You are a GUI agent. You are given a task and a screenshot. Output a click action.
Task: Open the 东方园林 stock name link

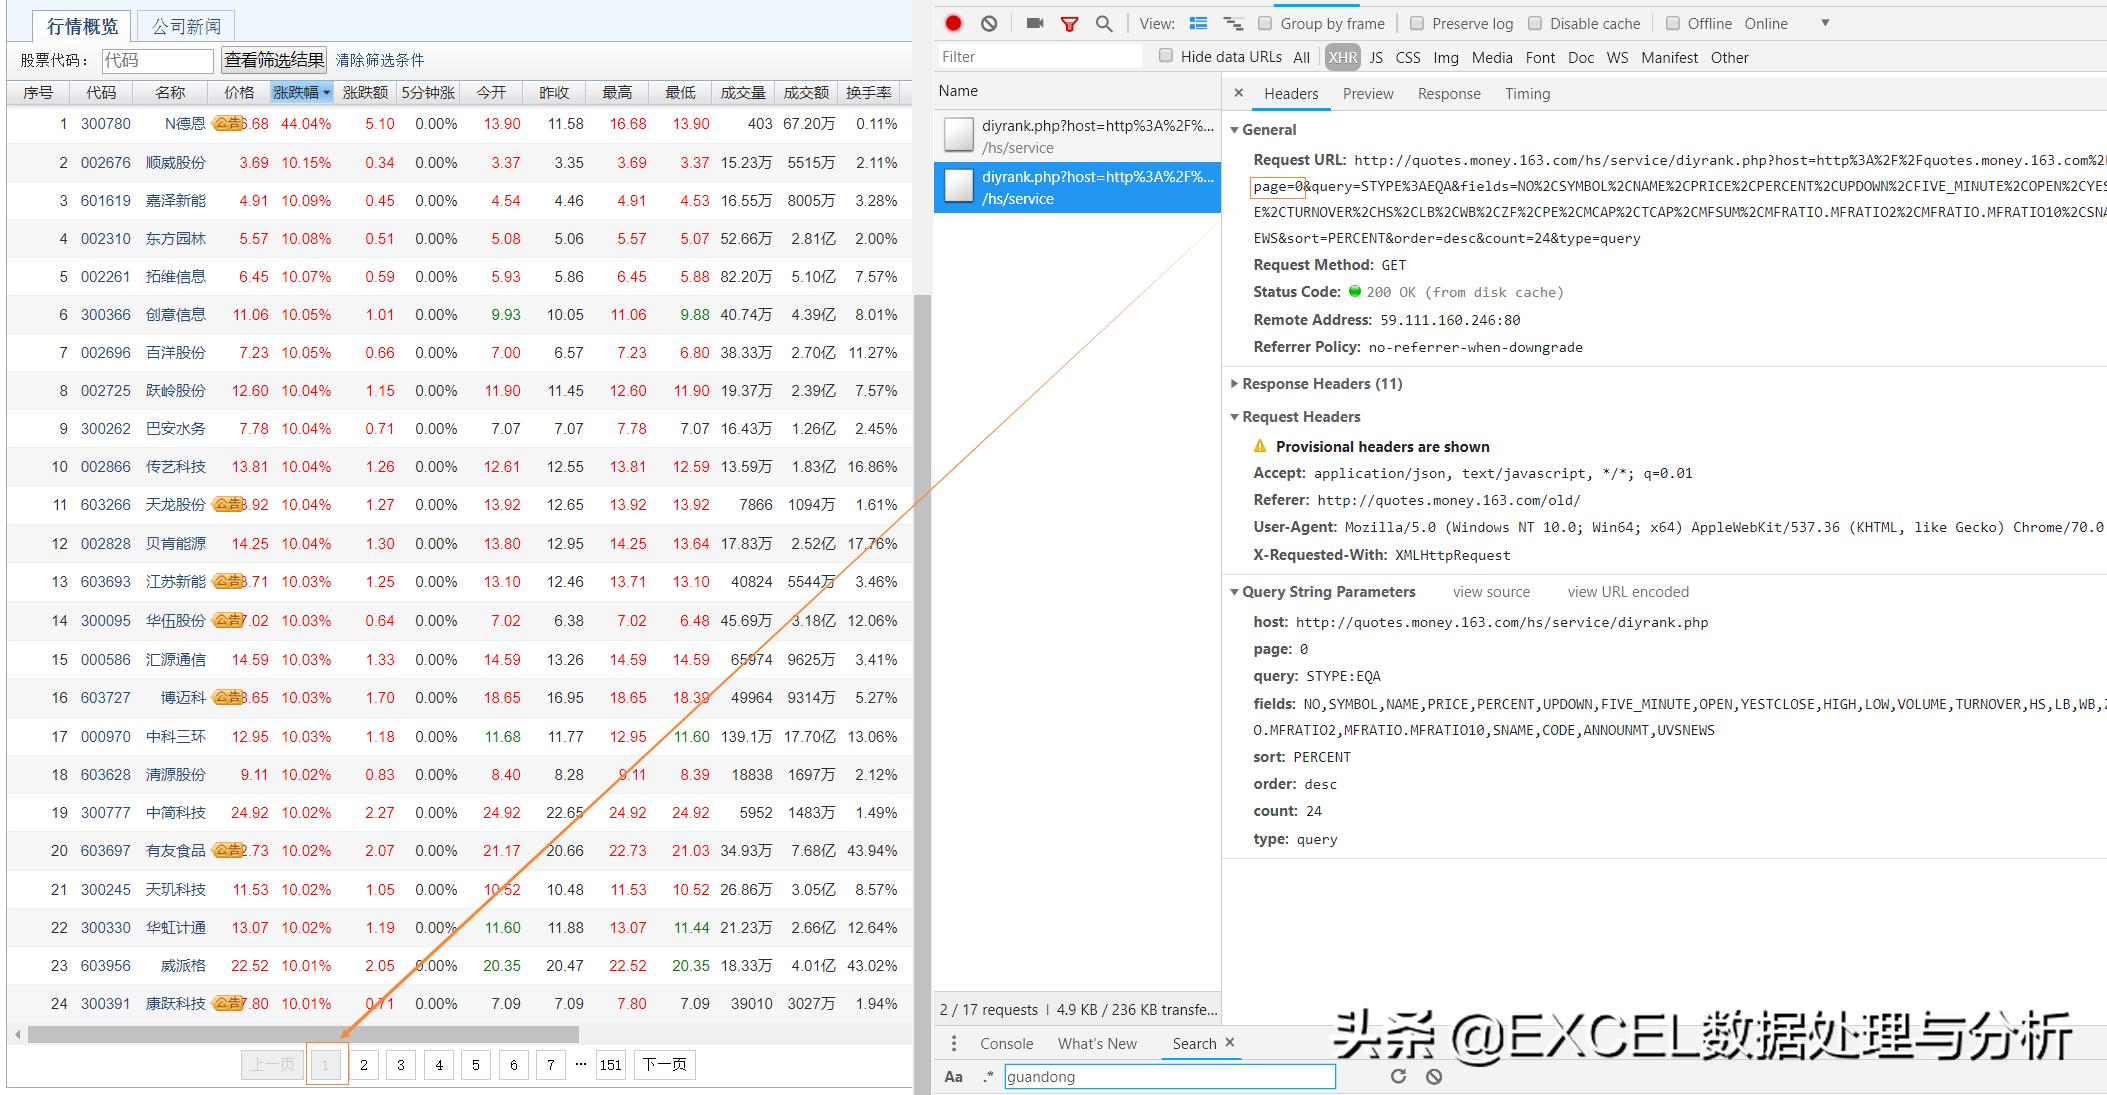point(176,239)
